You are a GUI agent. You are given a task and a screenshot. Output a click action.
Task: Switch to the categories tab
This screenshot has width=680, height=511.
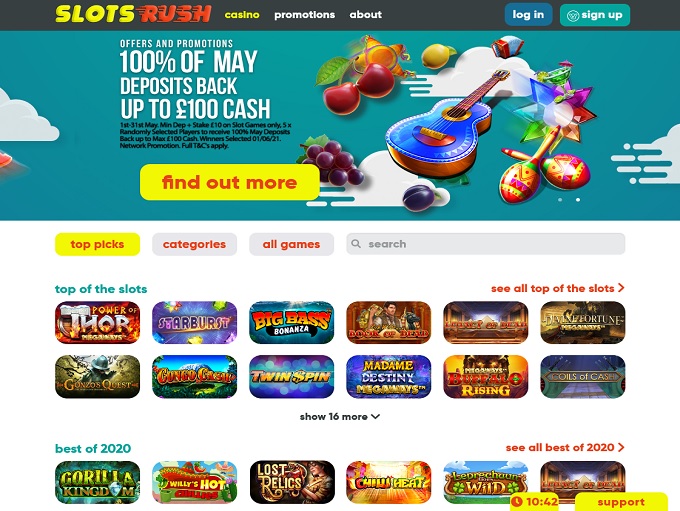pyautogui.click(x=195, y=244)
